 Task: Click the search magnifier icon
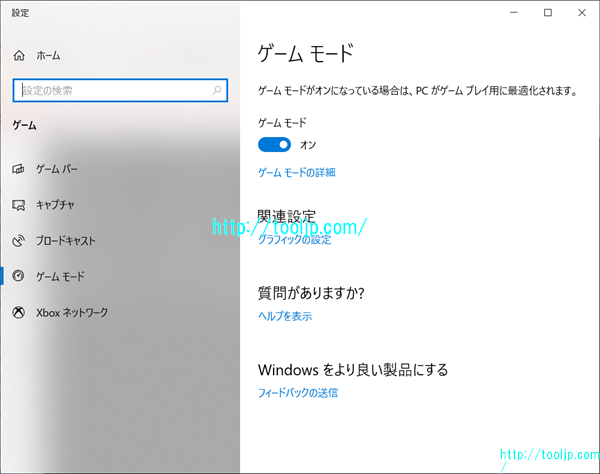click(x=217, y=91)
